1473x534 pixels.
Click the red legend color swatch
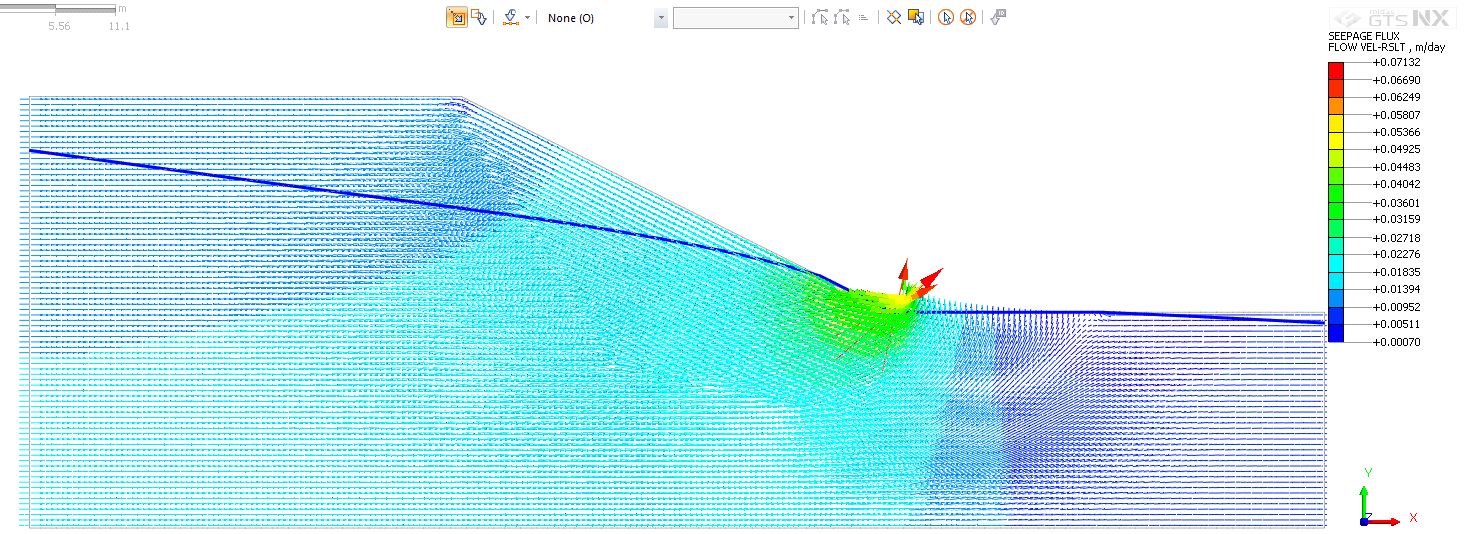point(1335,70)
